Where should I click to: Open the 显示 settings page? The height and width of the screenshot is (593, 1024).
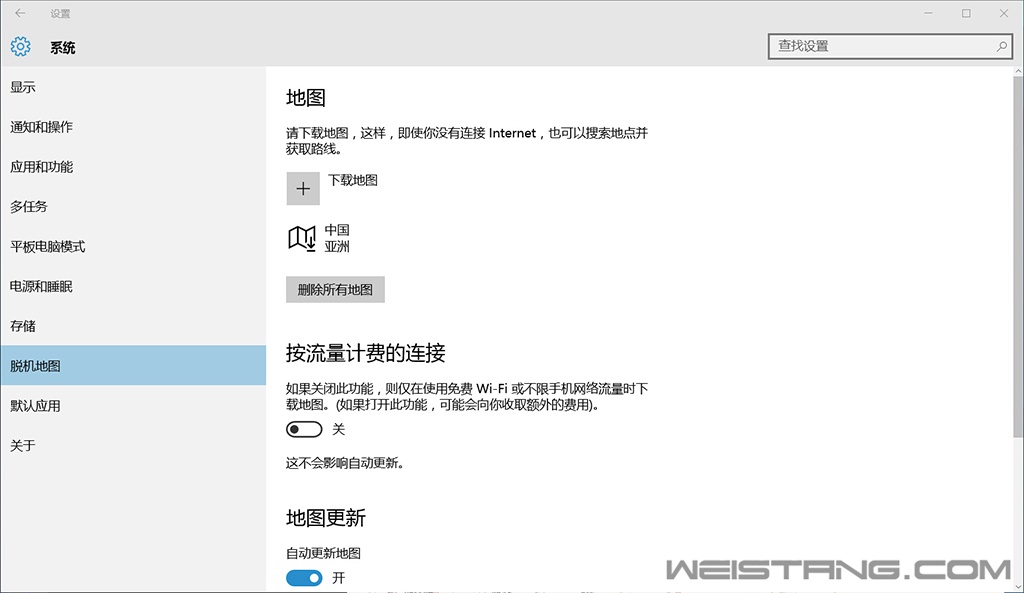23,87
